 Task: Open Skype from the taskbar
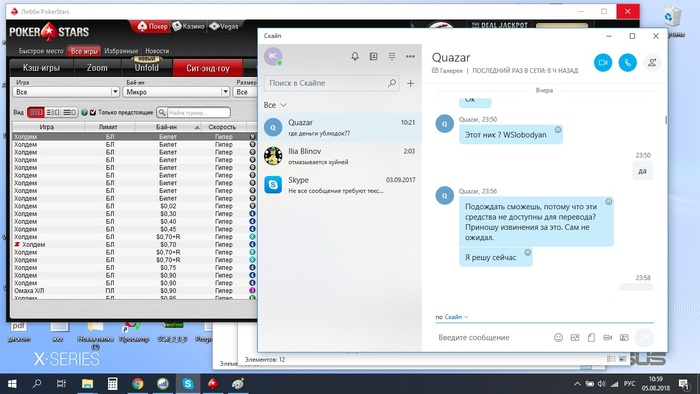click(x=188, y=383)
